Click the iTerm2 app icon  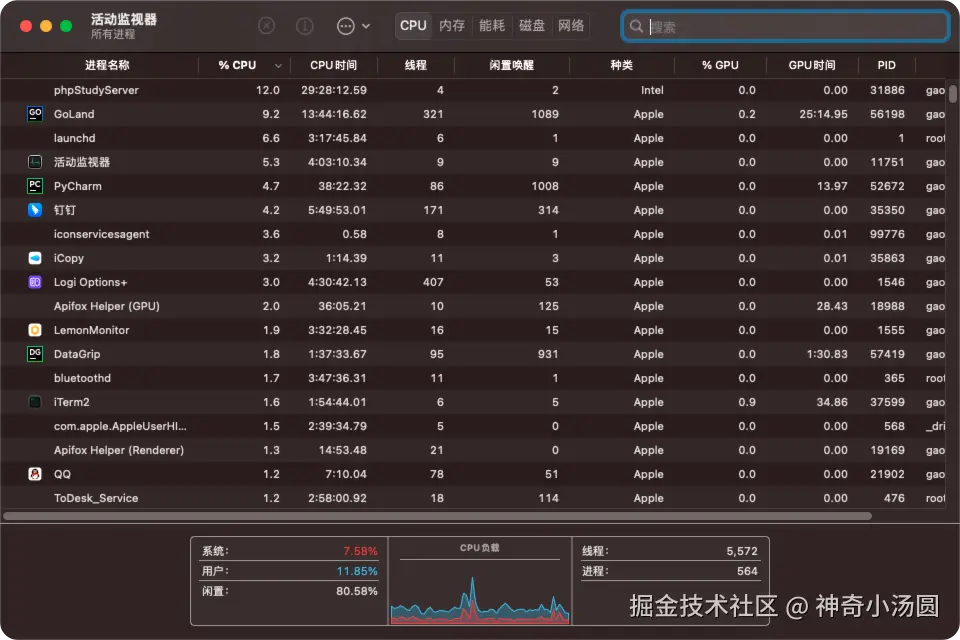pyautogui.click(x=35, y=402)
